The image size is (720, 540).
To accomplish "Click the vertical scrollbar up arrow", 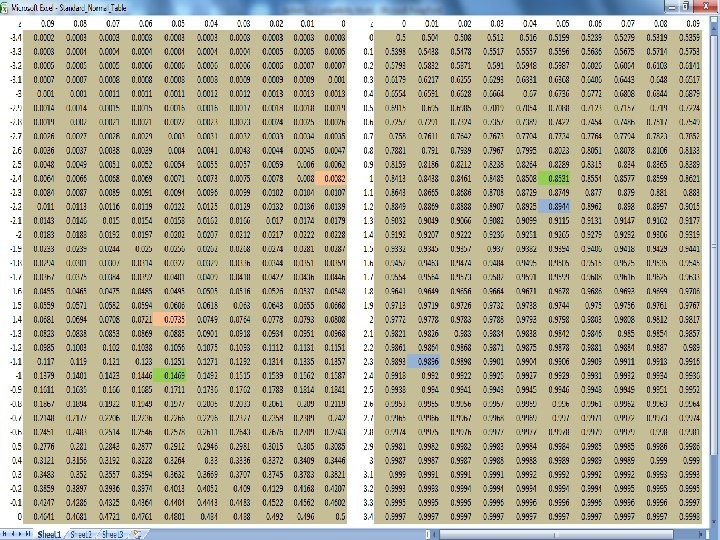I will click(715, 28).
